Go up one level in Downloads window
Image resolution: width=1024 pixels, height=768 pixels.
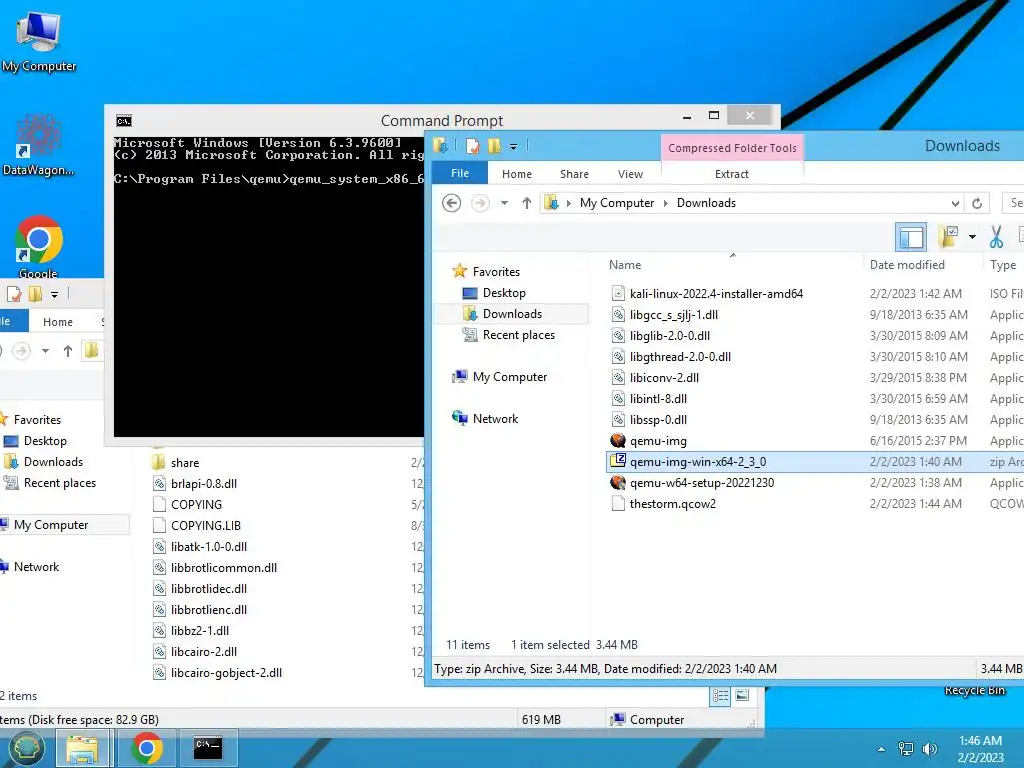tap(526, 203)
